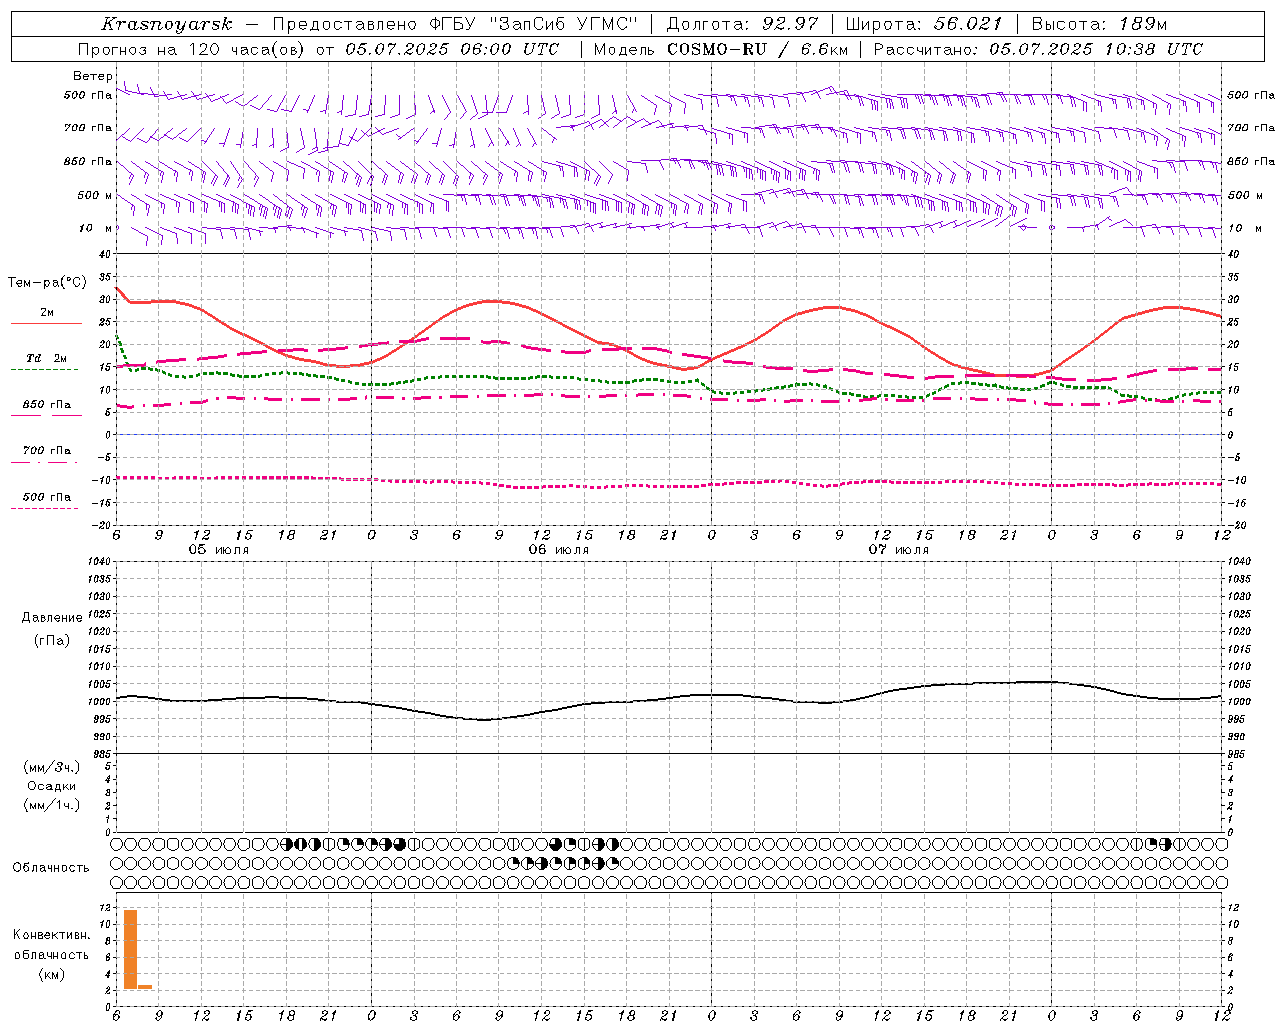Viewport: 1280px width, 1024px height.
Task: Click the '07 июля' date label
Action: (x=899, y=550)
